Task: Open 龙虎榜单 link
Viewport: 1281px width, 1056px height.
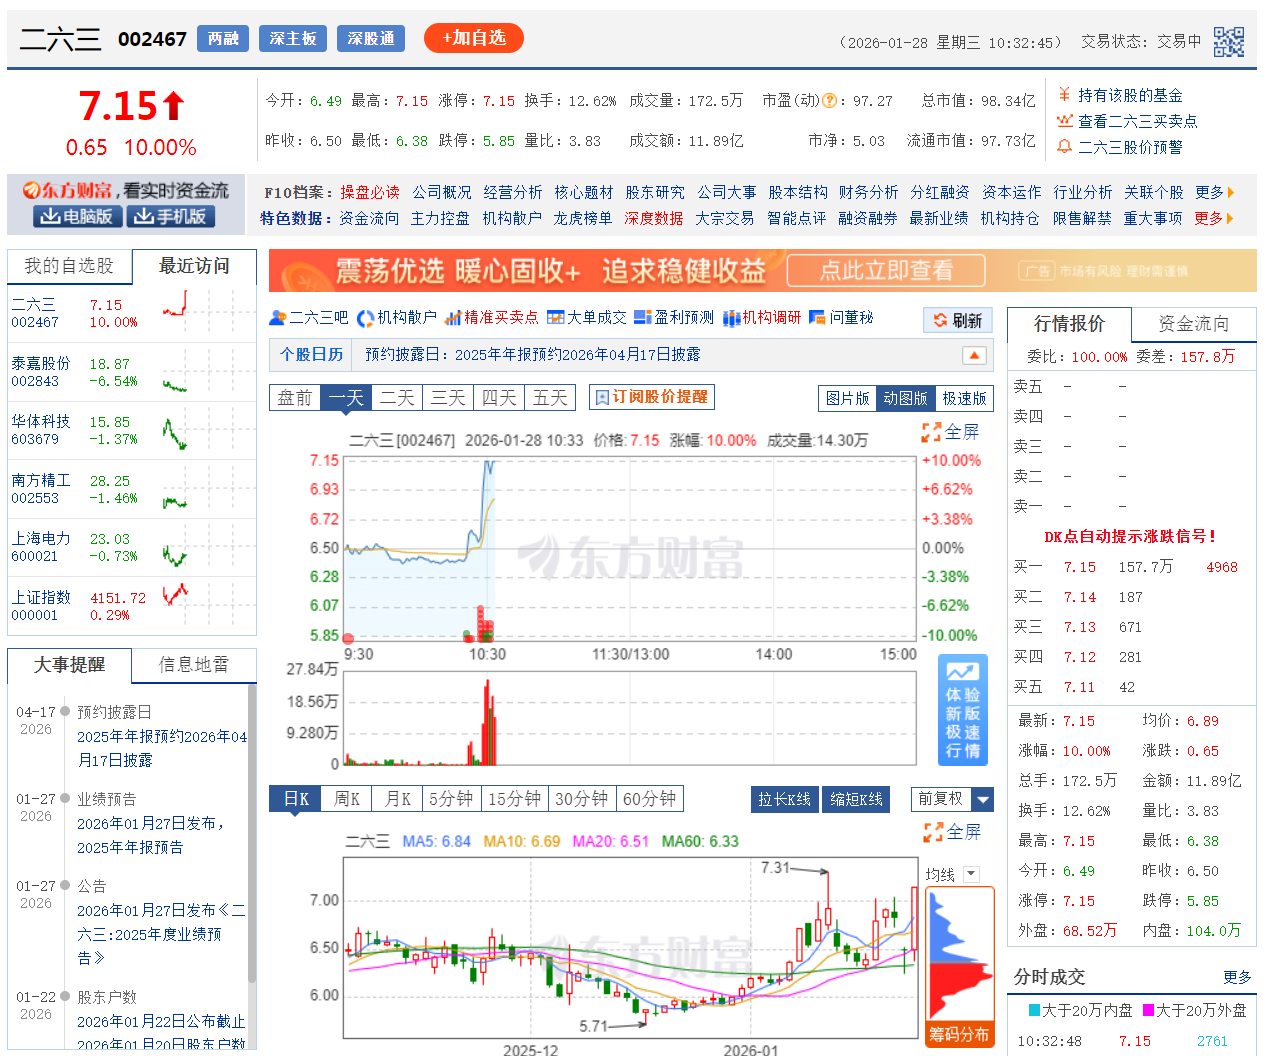Action: 583,218
